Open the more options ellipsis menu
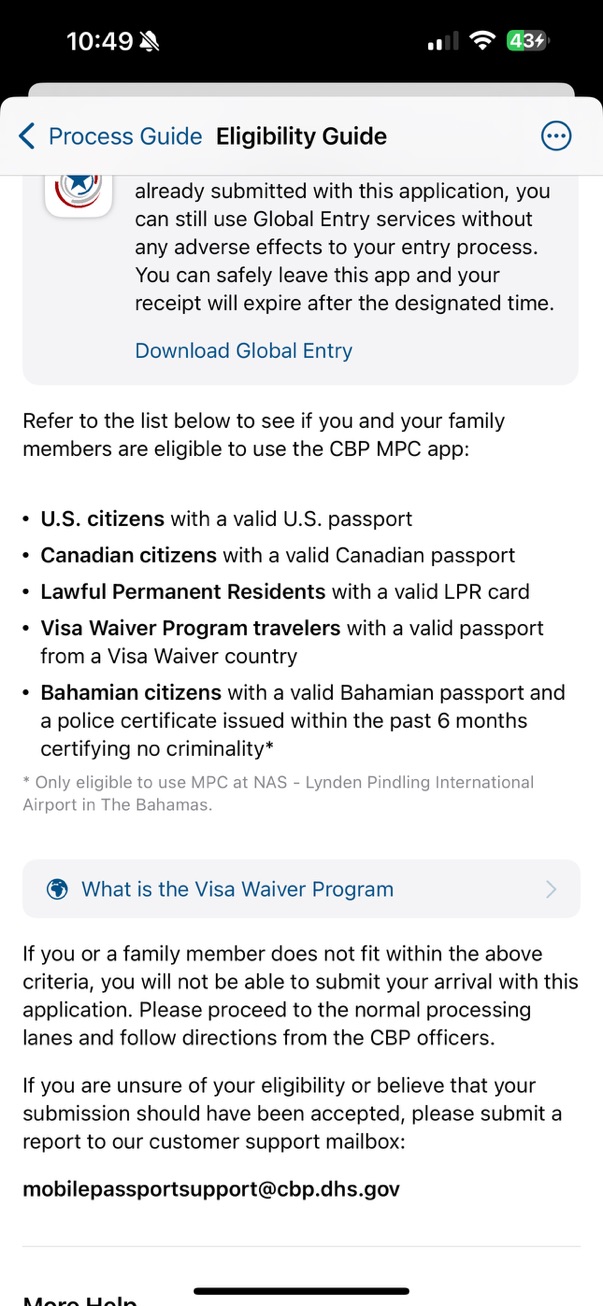 [x=556, y=136]
